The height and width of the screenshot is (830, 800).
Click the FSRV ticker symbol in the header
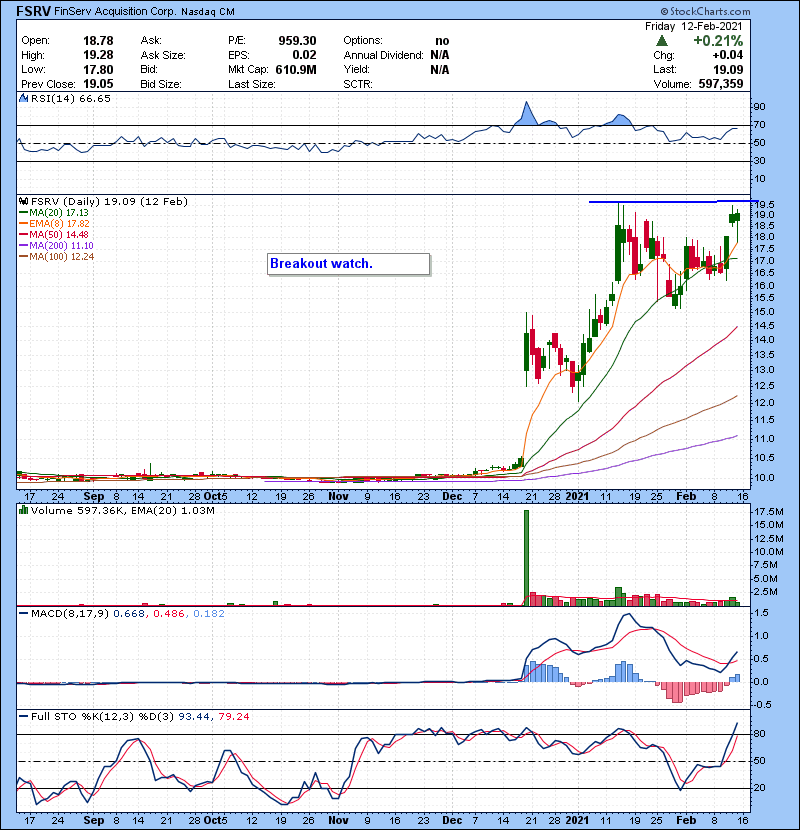33,11
